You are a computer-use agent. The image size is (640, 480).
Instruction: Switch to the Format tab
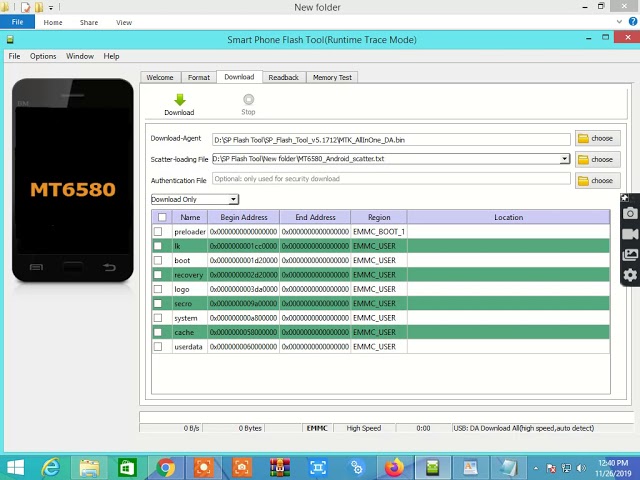coord(199,77)
